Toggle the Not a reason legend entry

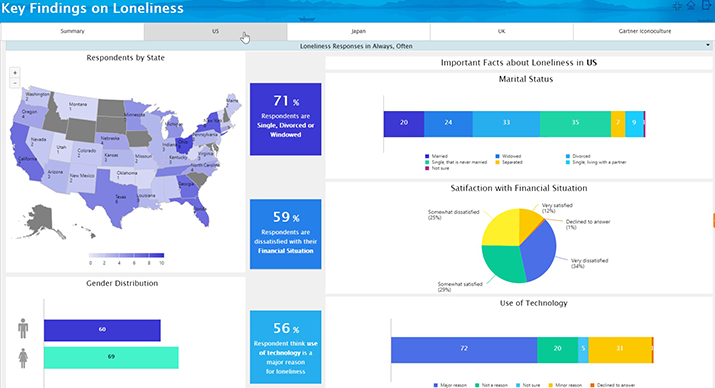[492, 385]
